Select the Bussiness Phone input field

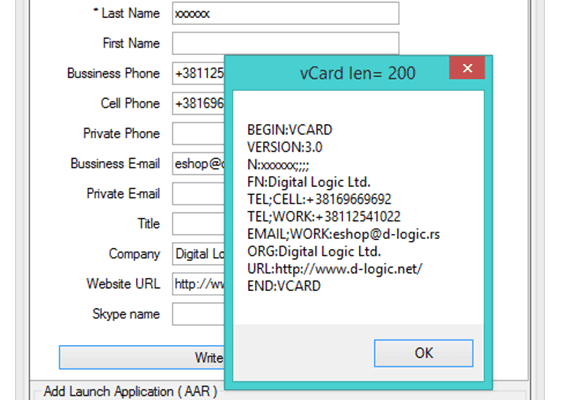pyautogui.click(x=198, y=73)
